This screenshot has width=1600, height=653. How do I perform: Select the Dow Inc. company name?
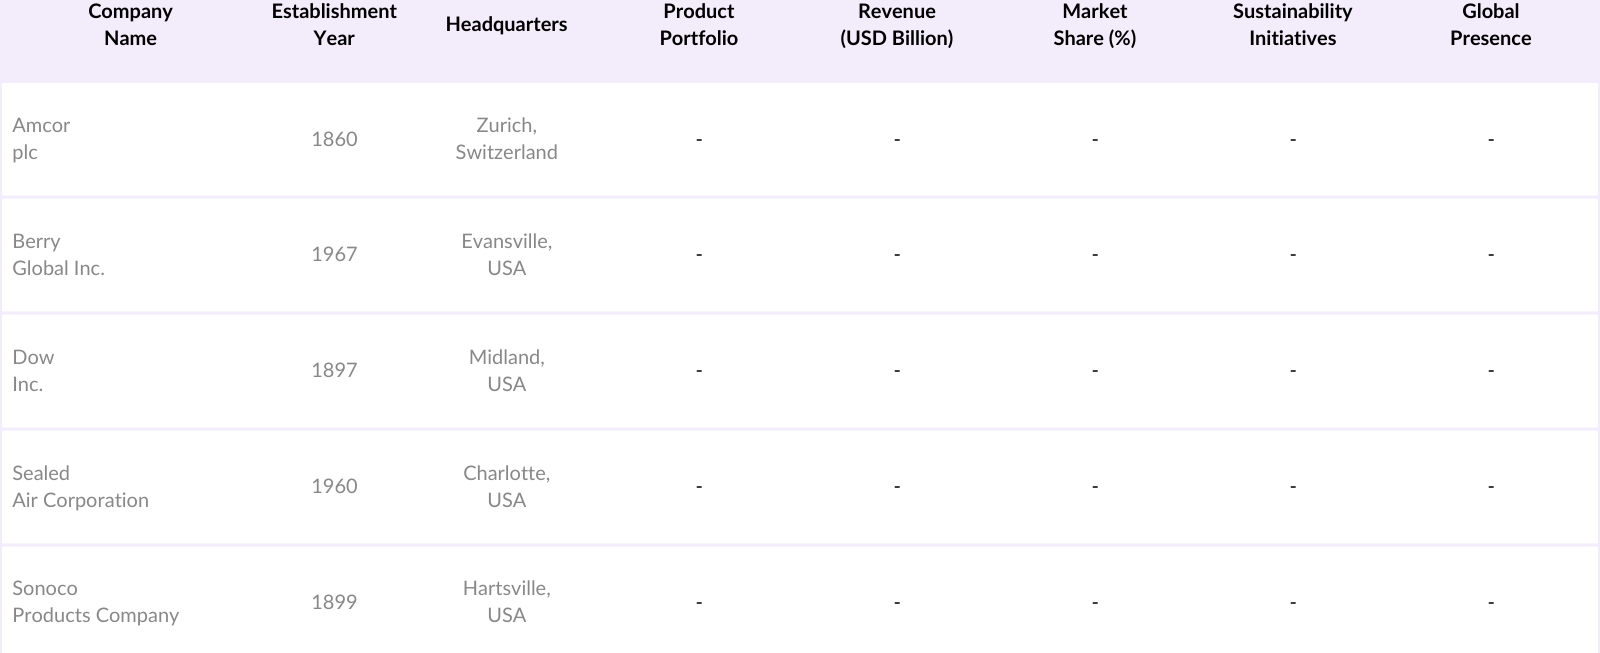33,371
